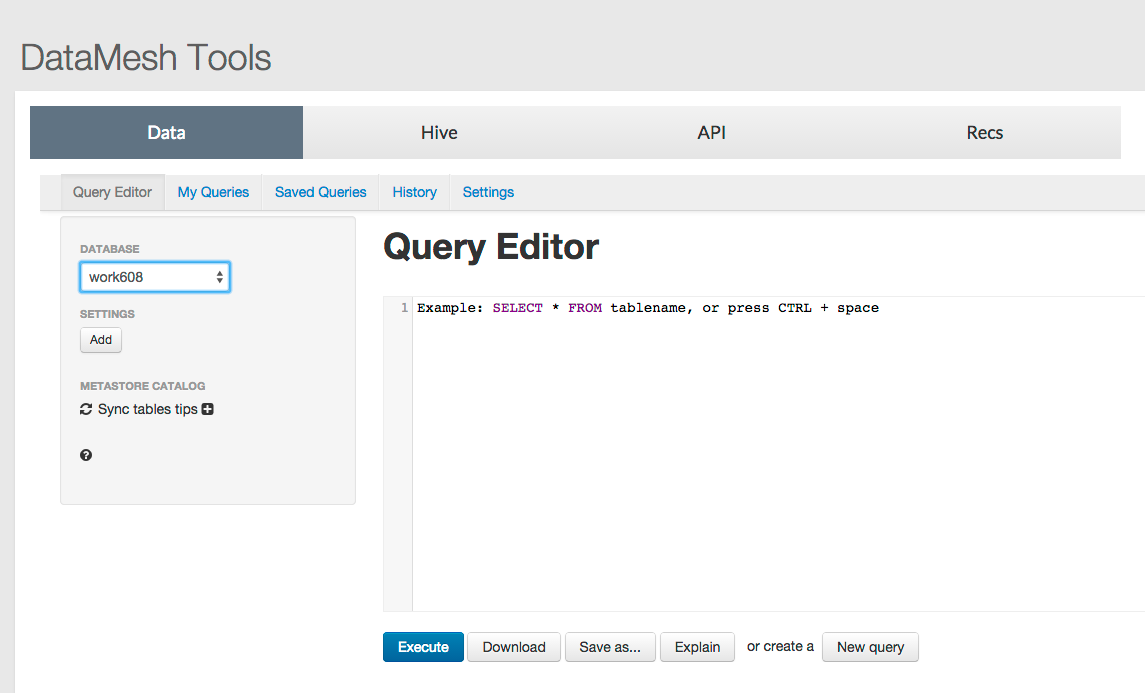Click the Save as... button
Screen dimensions: 1145x693
click(x=610, y=647)
